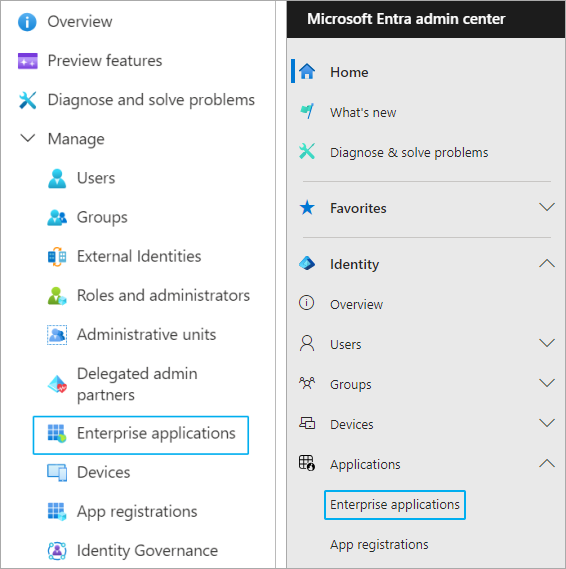Open Enterprise applications under Applications in Entra
566x569 pixels.
pyautogui.click(x=395, y=505)
